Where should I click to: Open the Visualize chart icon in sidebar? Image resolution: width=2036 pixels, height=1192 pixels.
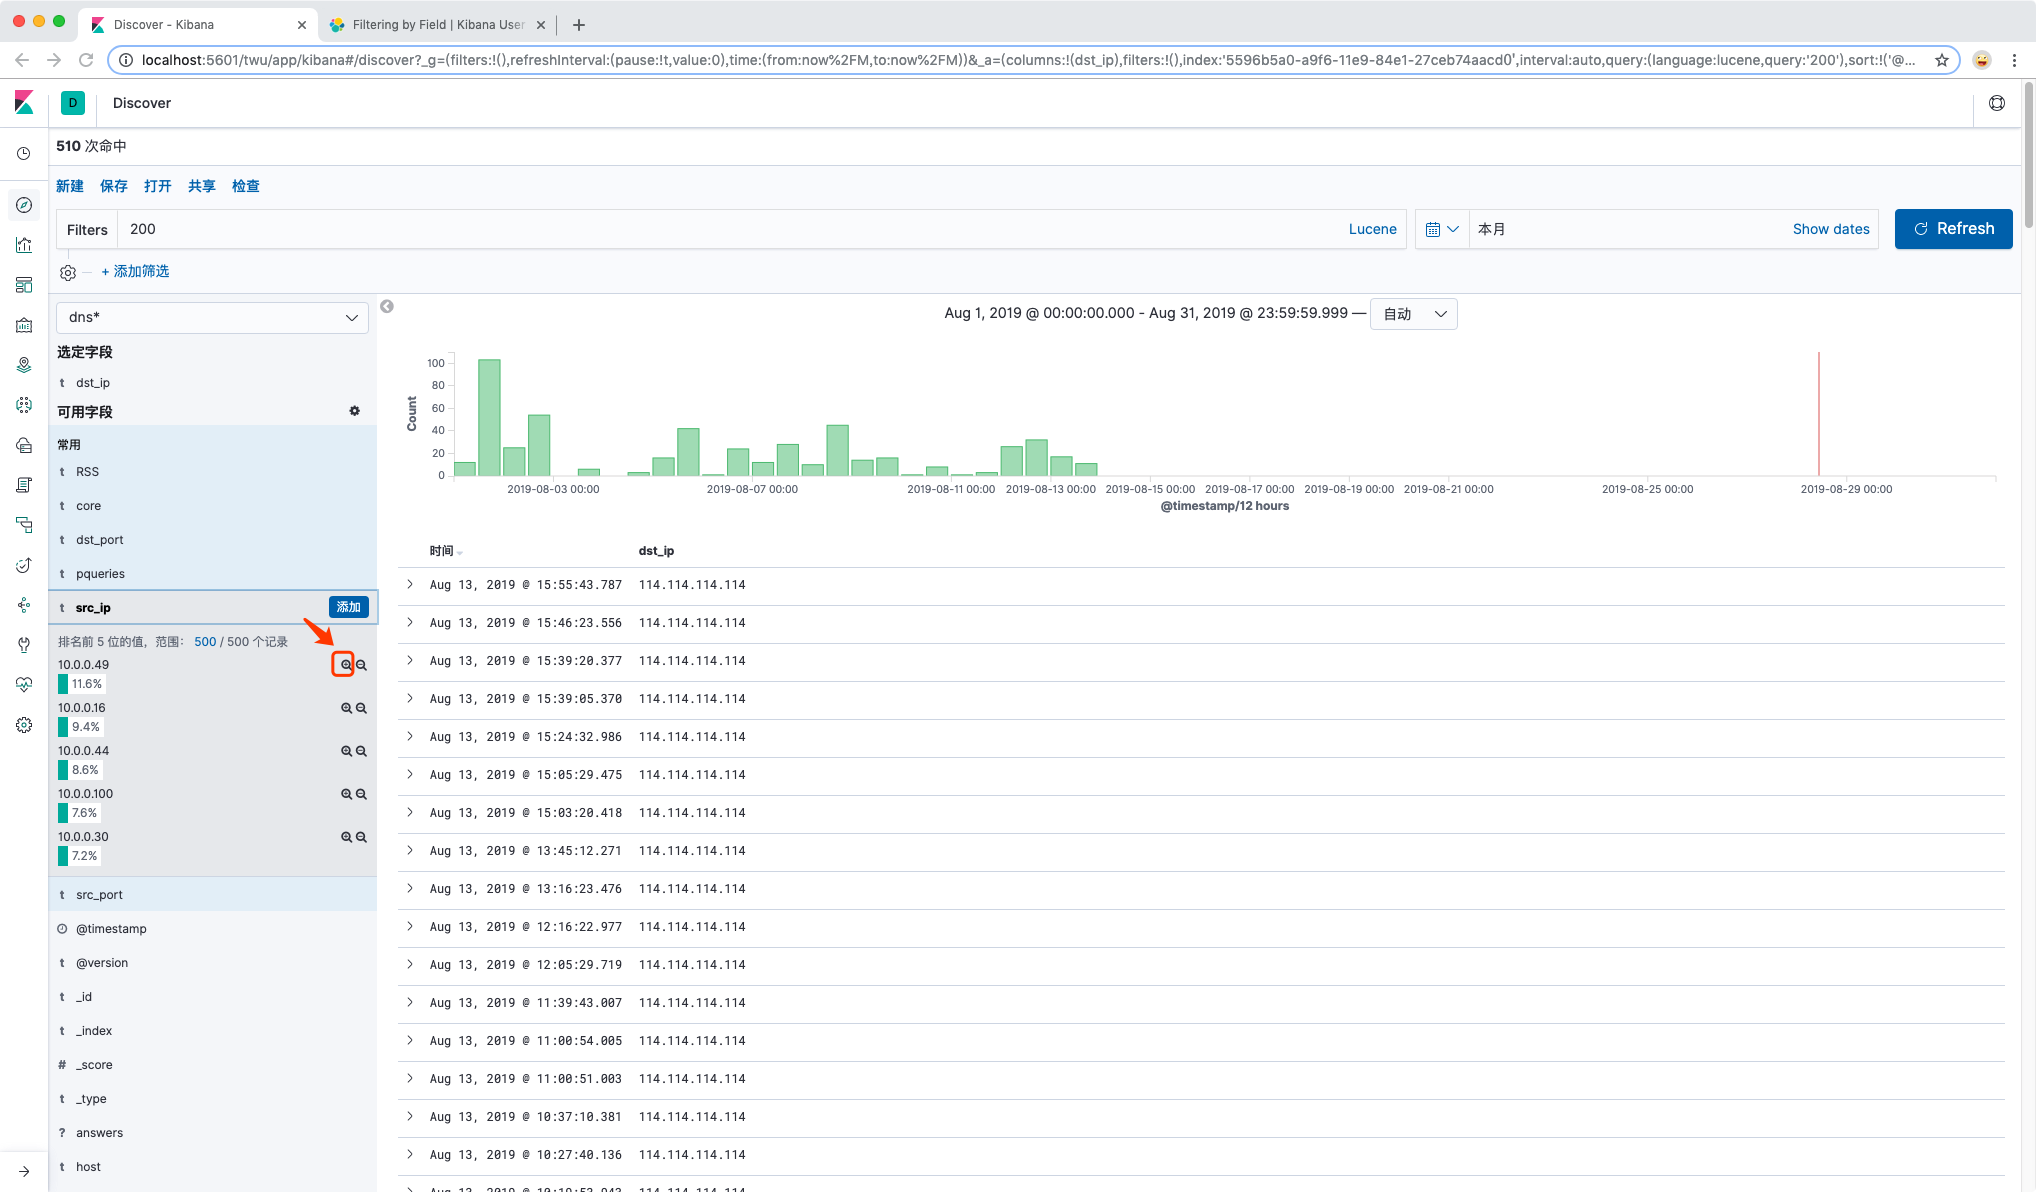24,245
